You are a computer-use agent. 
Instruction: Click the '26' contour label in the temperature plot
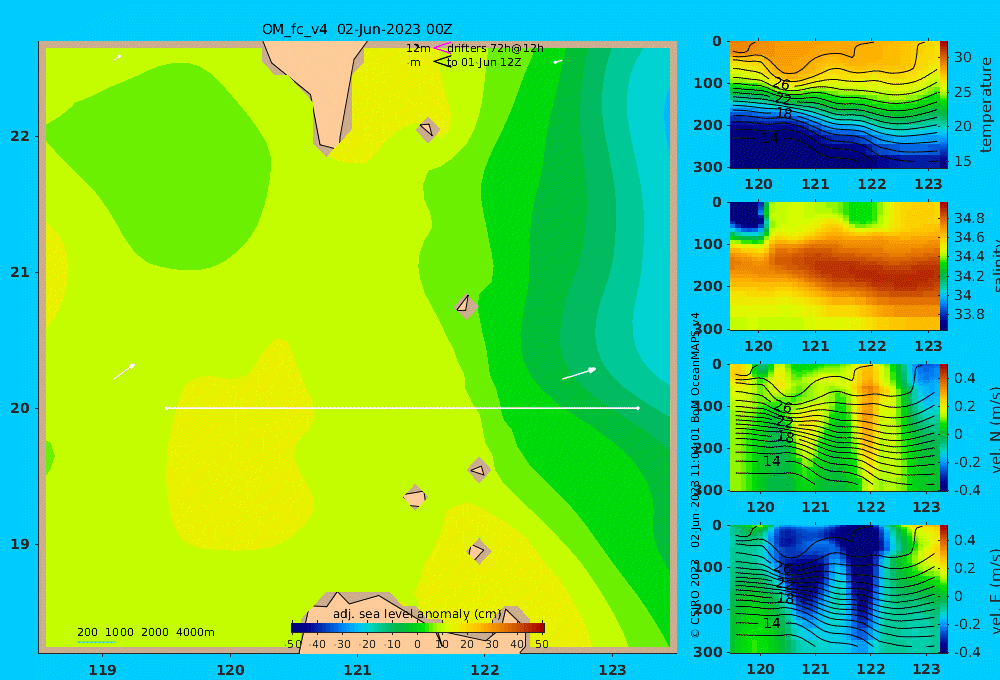[781, 84]
